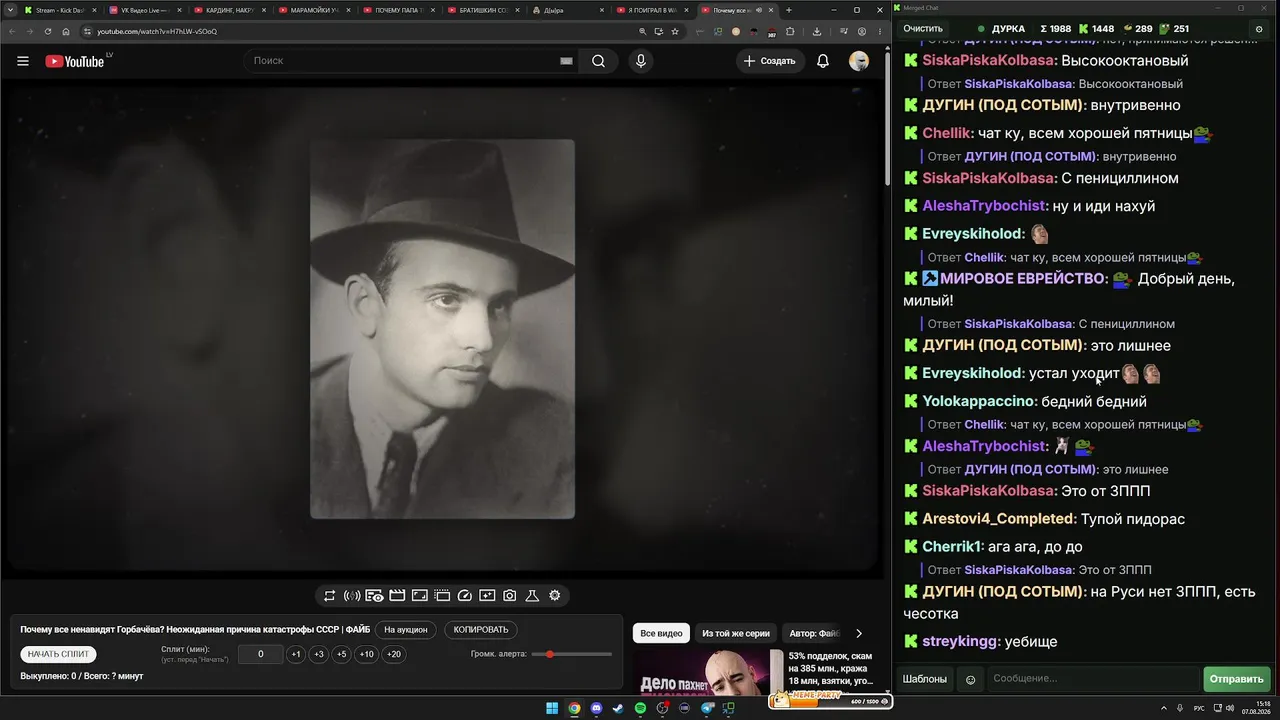The image size is (1280, 720).
Task: Add 3 minutes with the +3 button
Action: [319, 654]
